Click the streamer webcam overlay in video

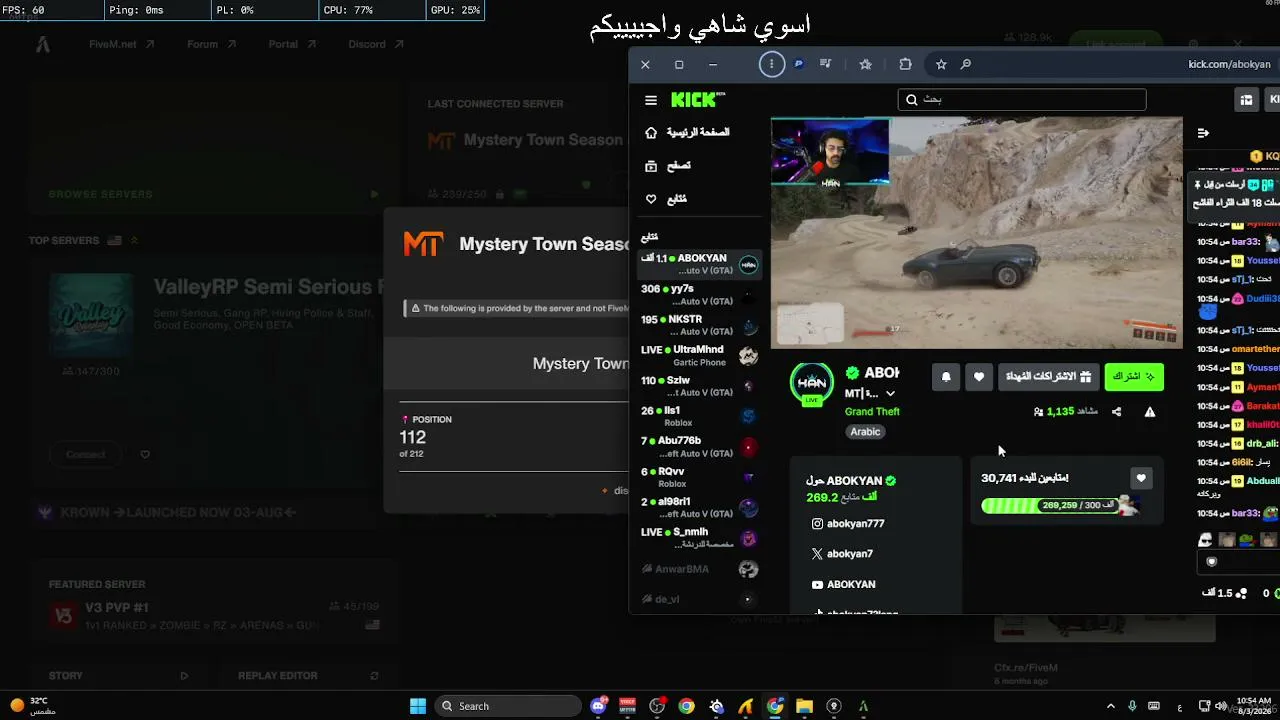click(830, 153)
